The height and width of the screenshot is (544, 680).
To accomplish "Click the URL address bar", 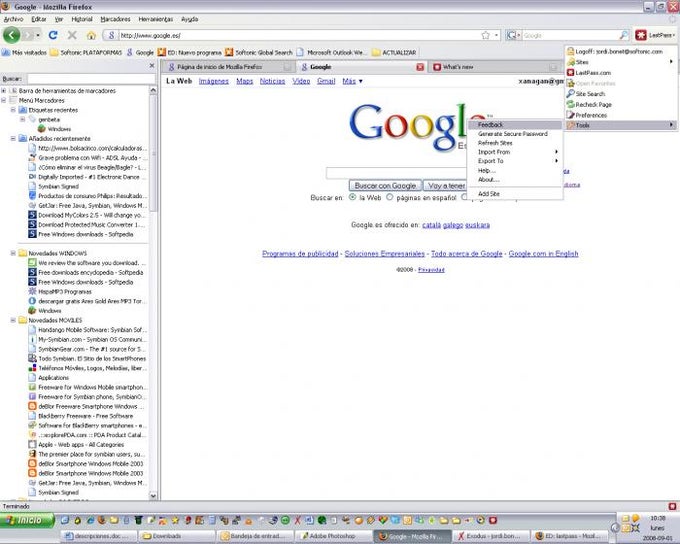I will click(299, 35).
